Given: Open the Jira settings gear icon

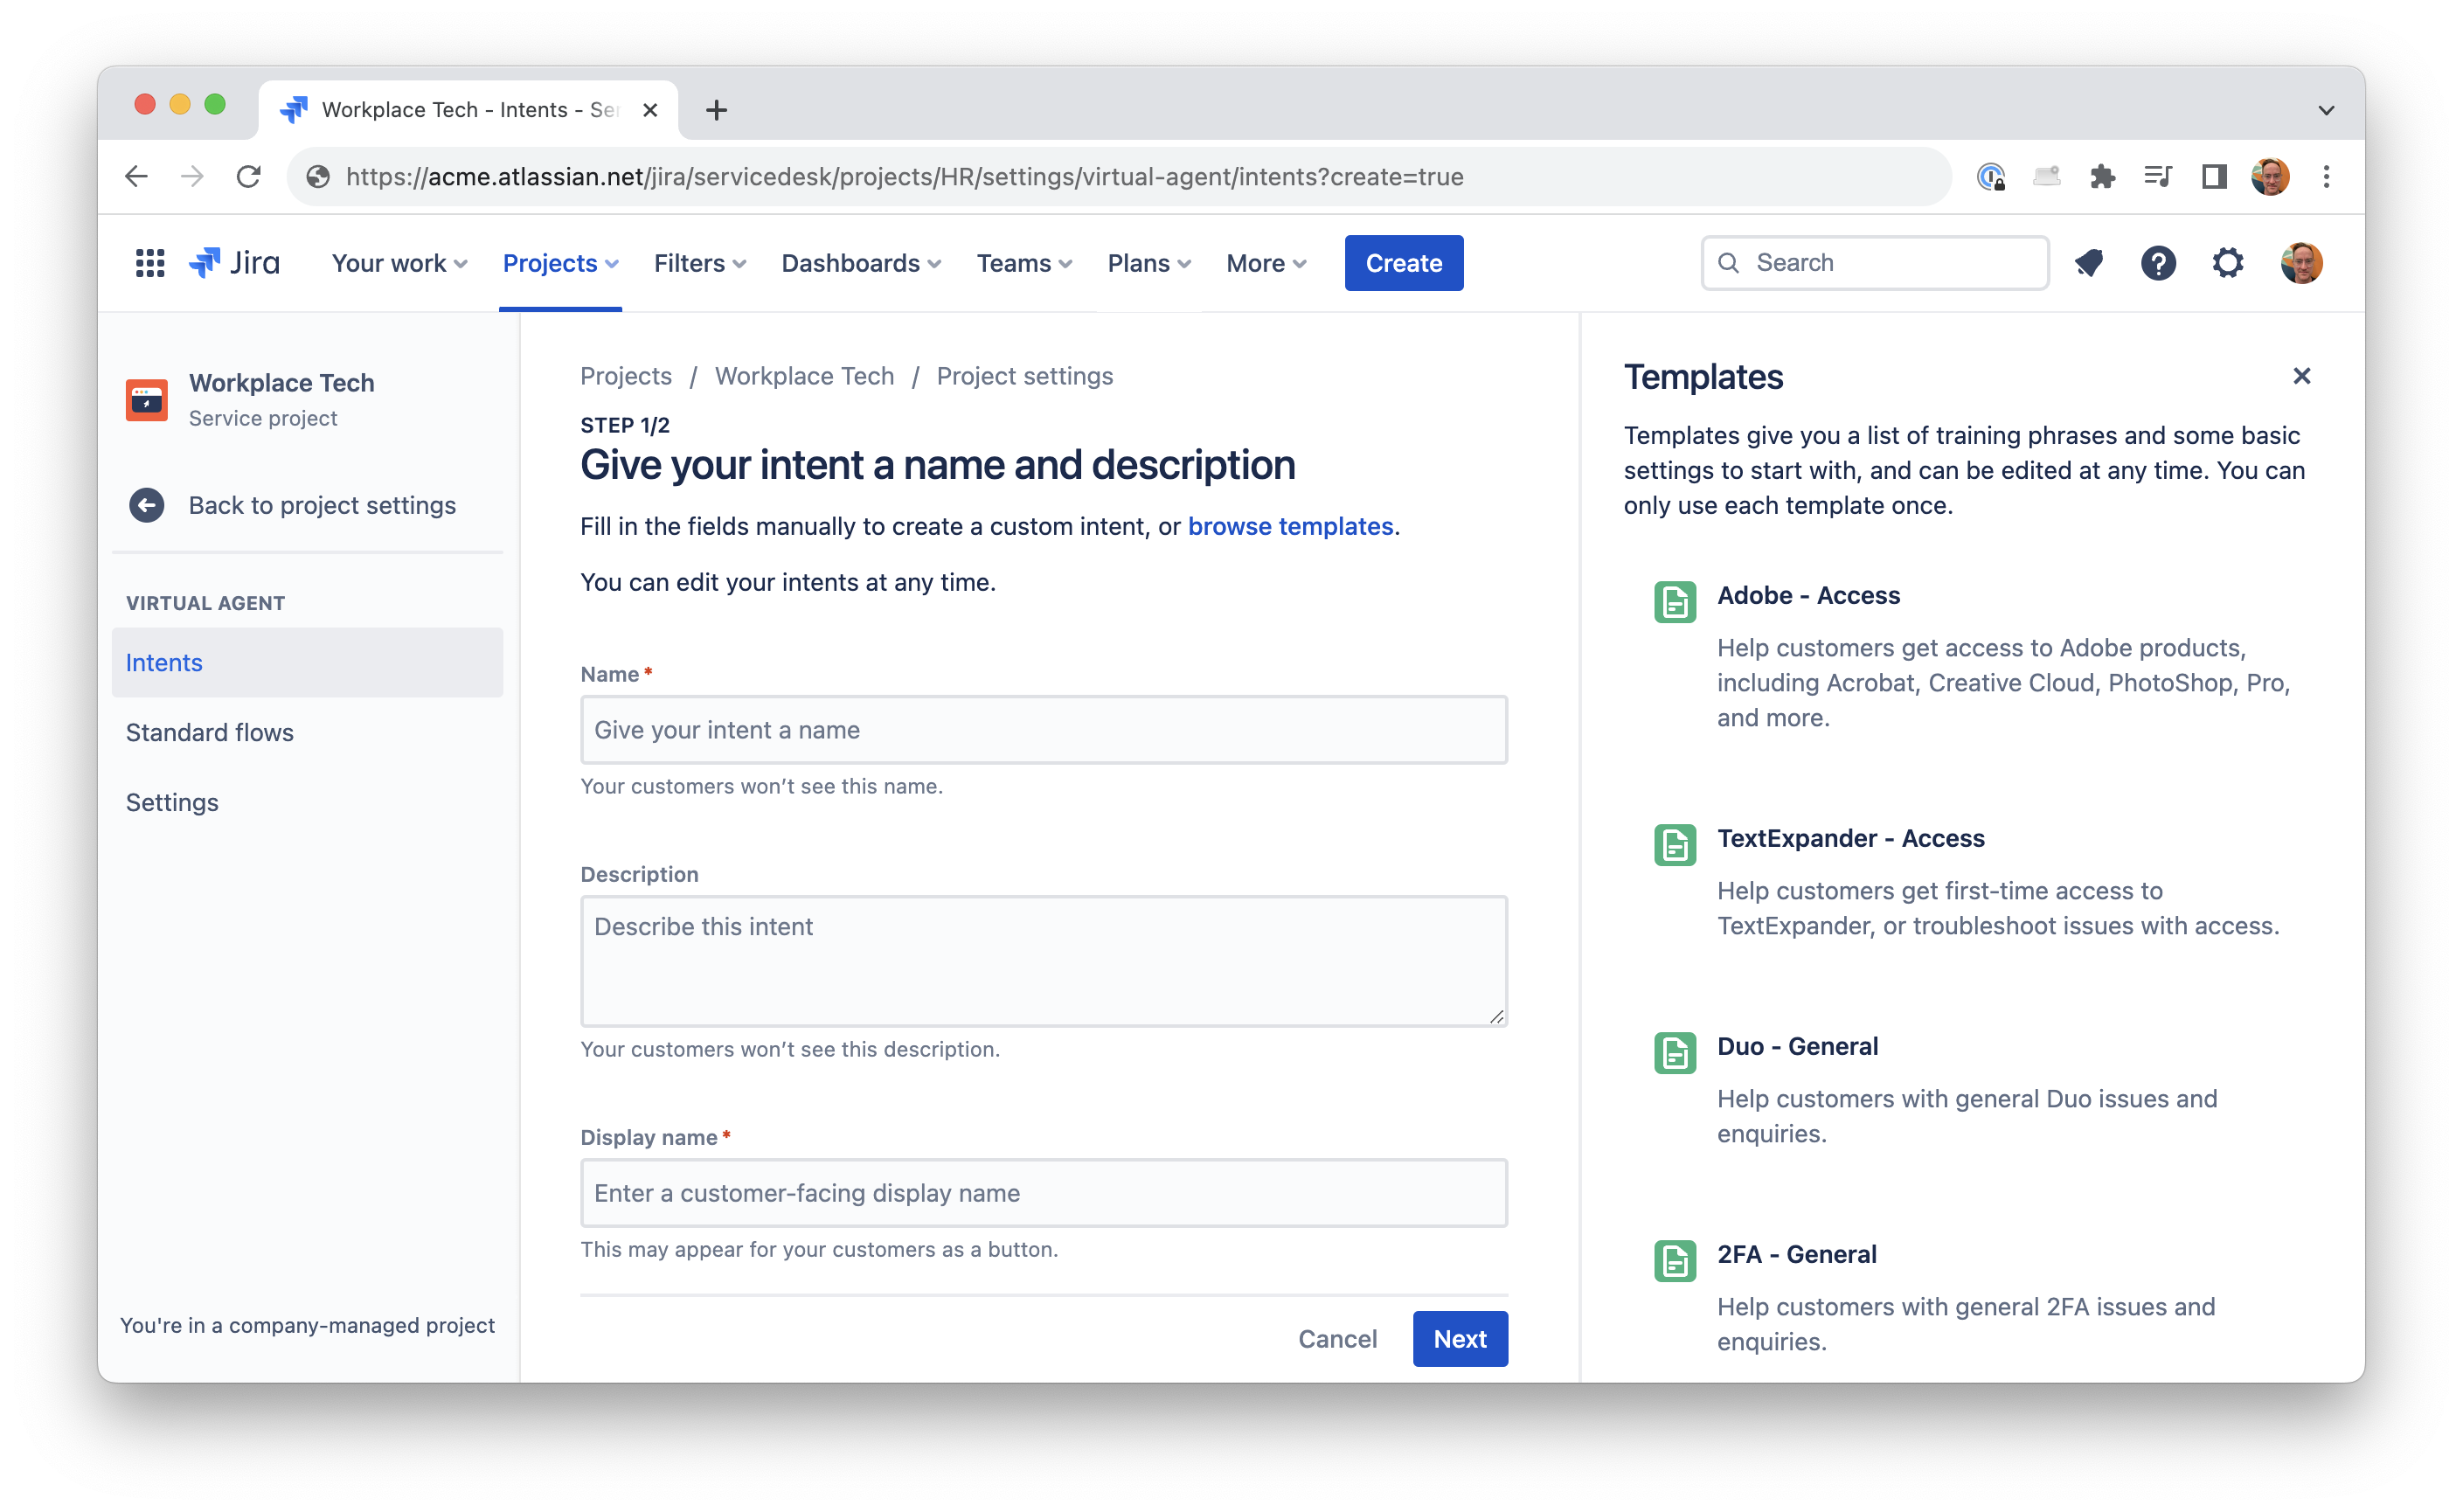Looking at the screenshot, I should pos(2227,263).
